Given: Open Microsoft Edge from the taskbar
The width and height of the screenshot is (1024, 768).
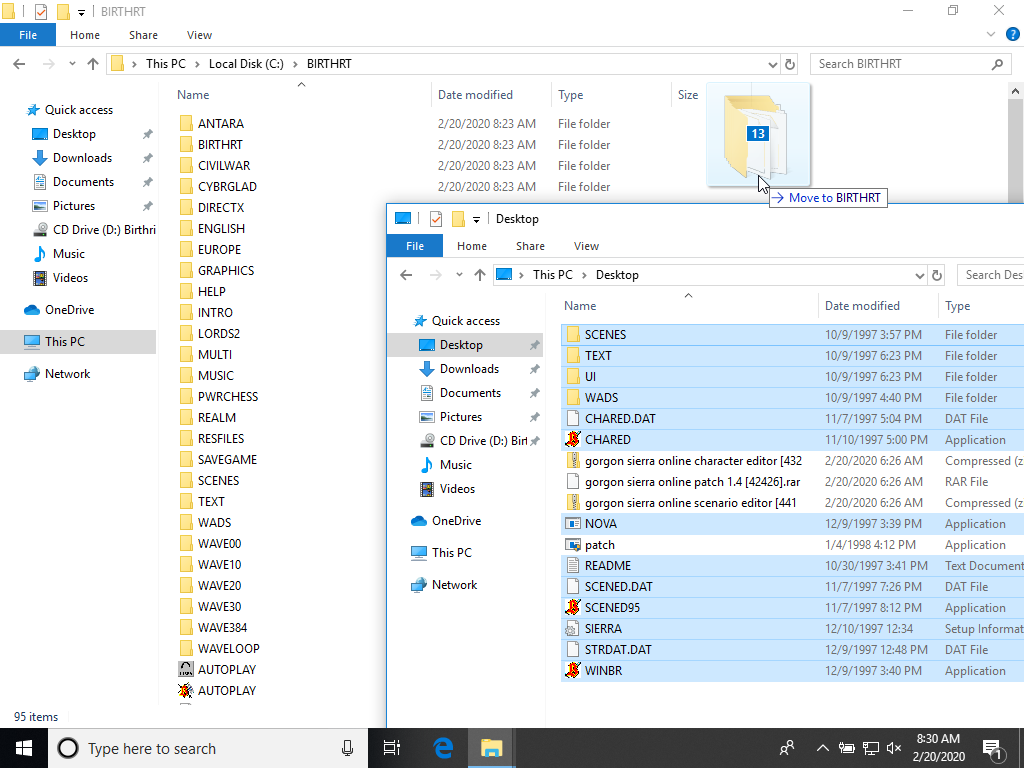Looking at the screenshot, I should click(x=443, y=748).
